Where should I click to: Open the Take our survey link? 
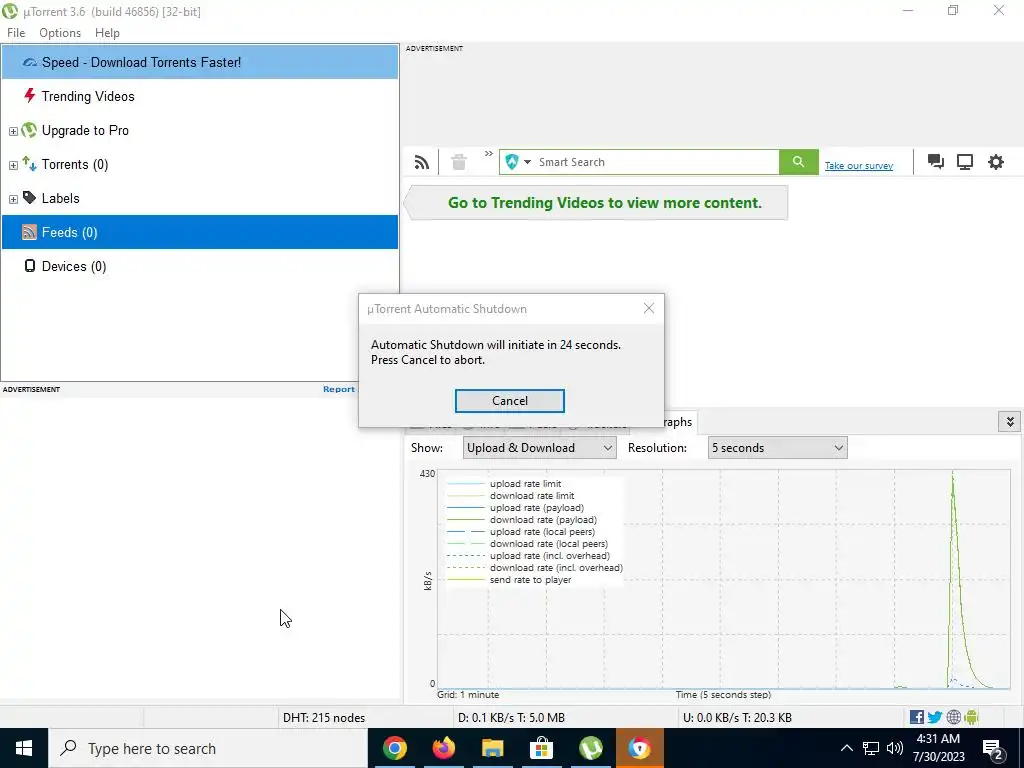859,166
